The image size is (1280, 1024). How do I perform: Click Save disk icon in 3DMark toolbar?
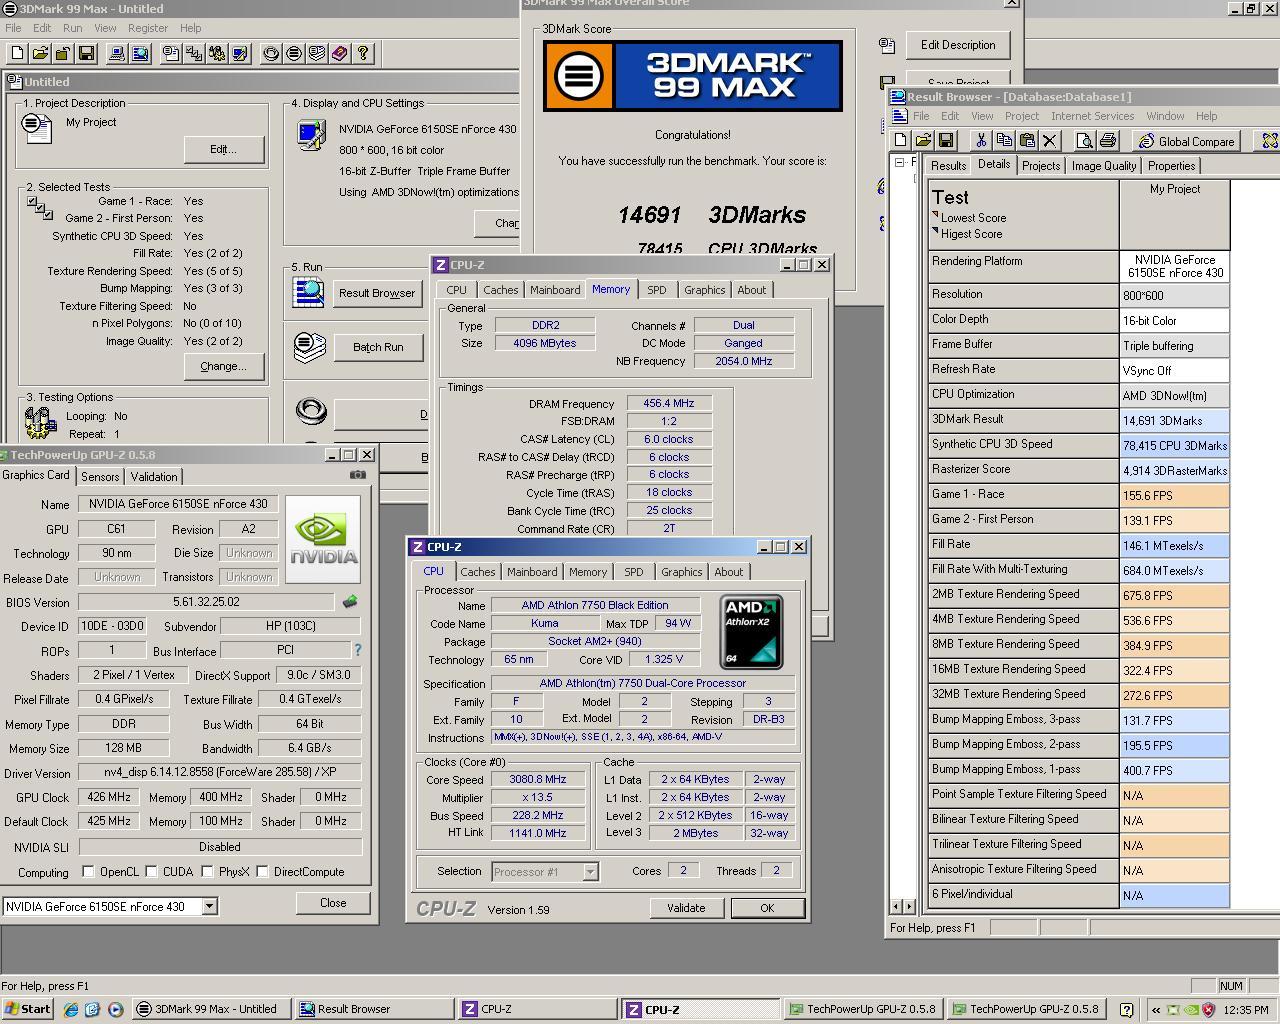(x=87, y=53)
